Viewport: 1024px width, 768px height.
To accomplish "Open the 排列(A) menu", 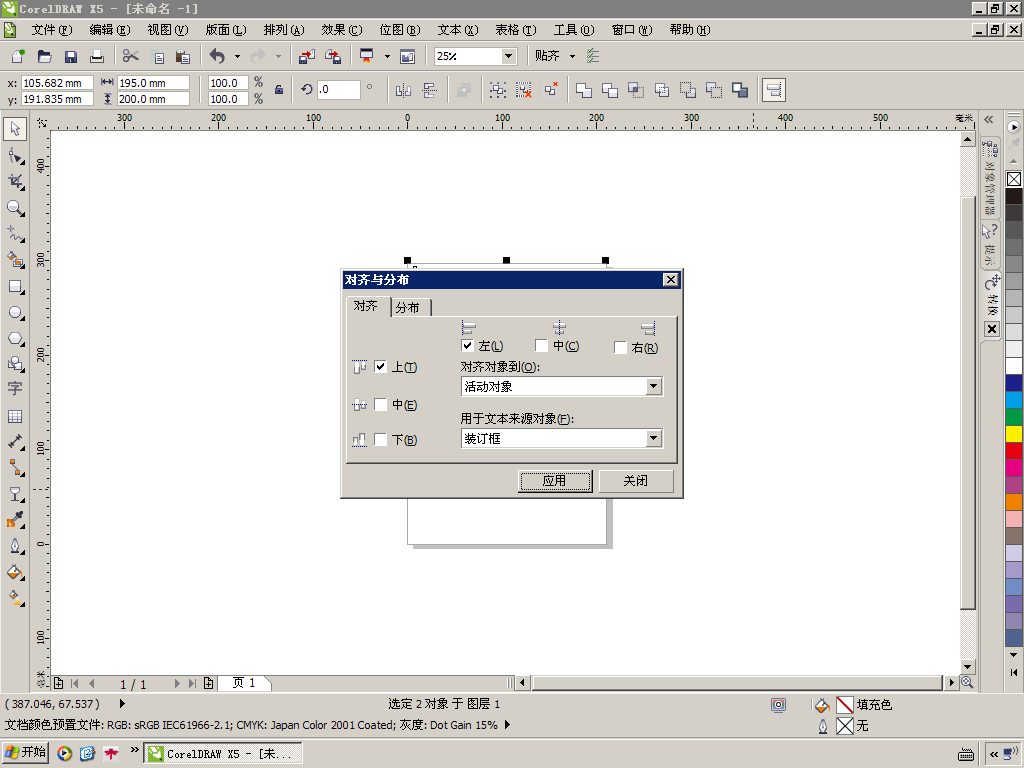I will tap(284, 30).
